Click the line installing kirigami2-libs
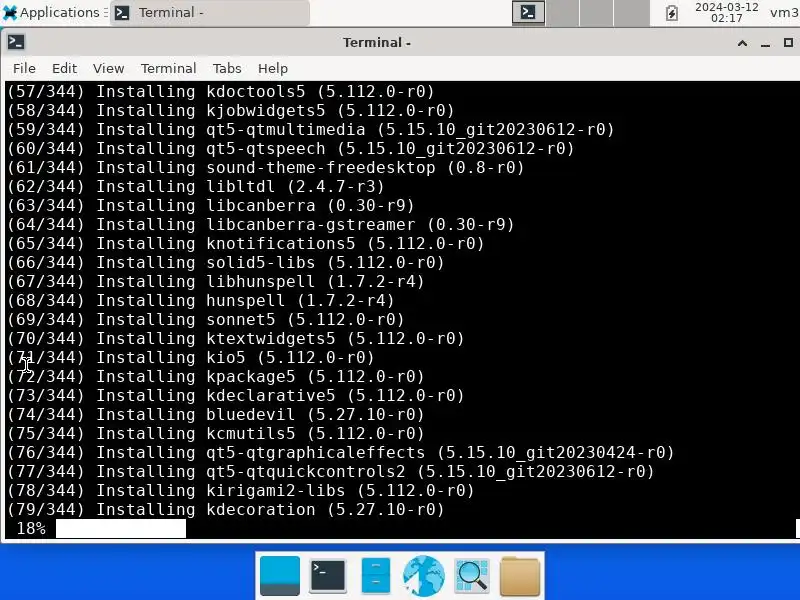 tap(240, 490)
